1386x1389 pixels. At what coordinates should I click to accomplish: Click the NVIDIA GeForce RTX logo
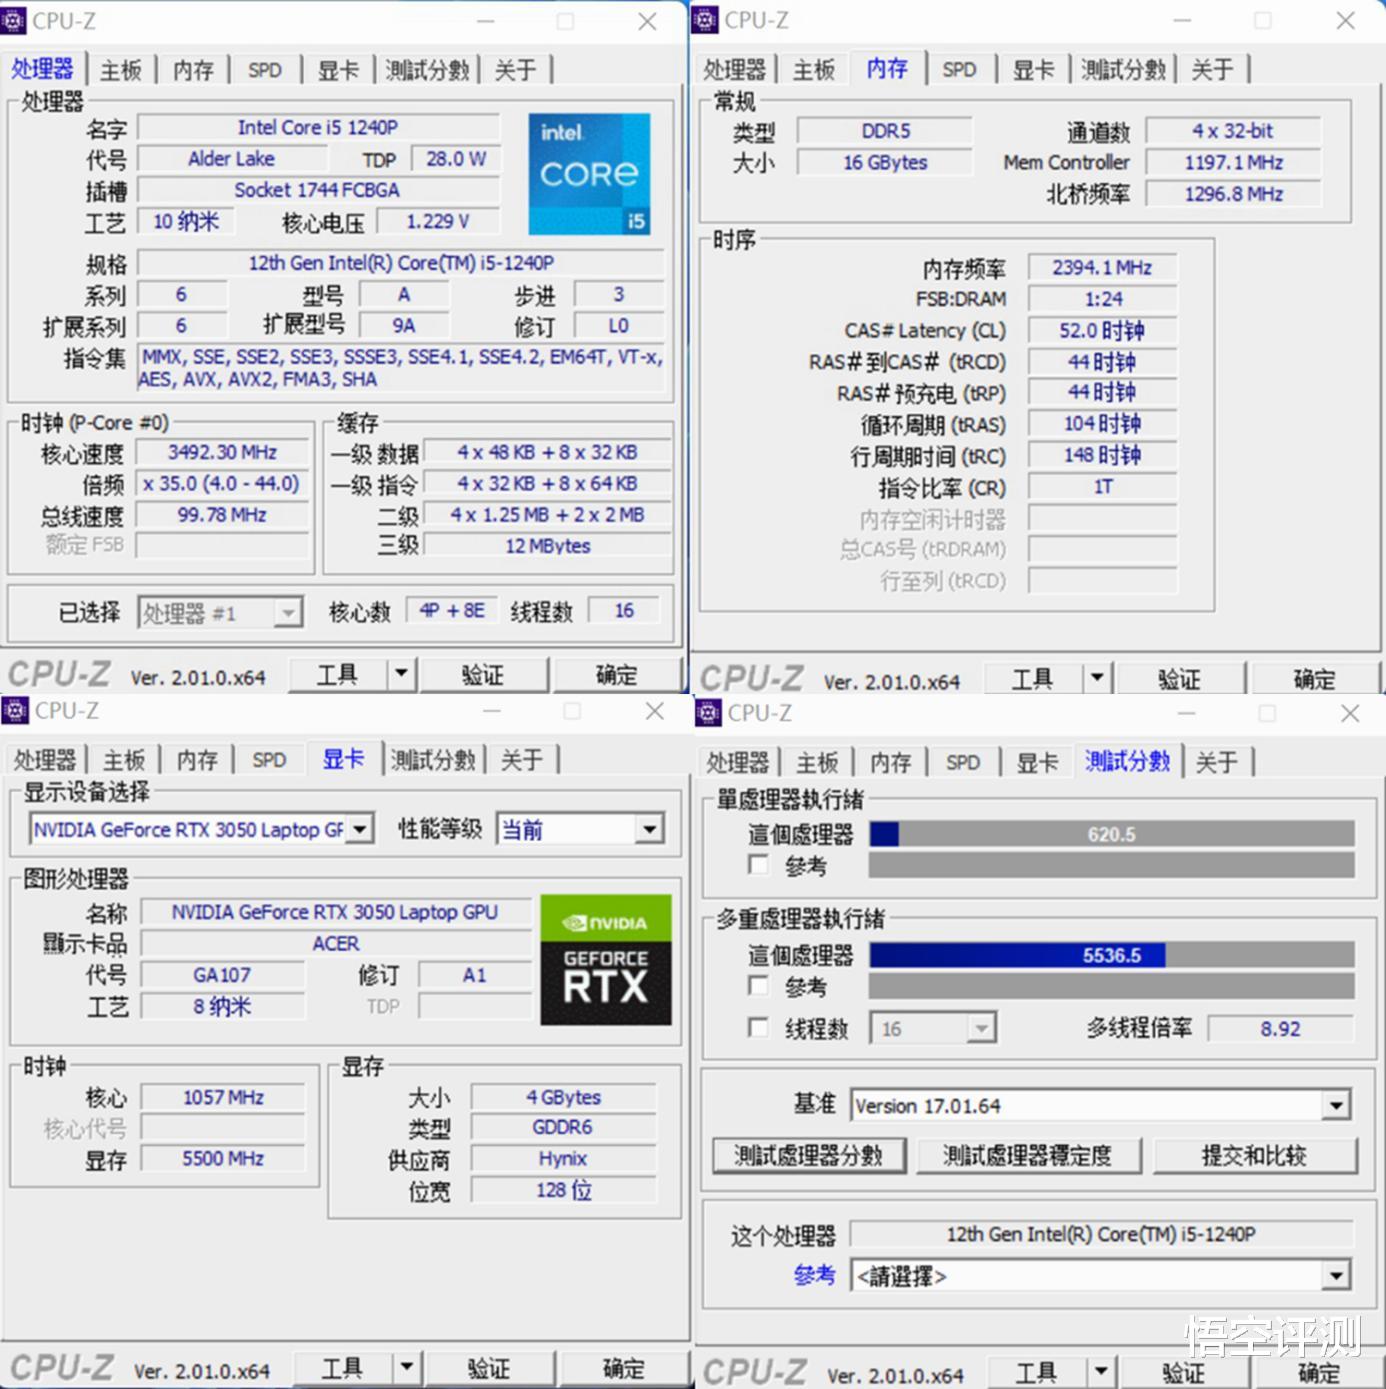click(604, 958)
